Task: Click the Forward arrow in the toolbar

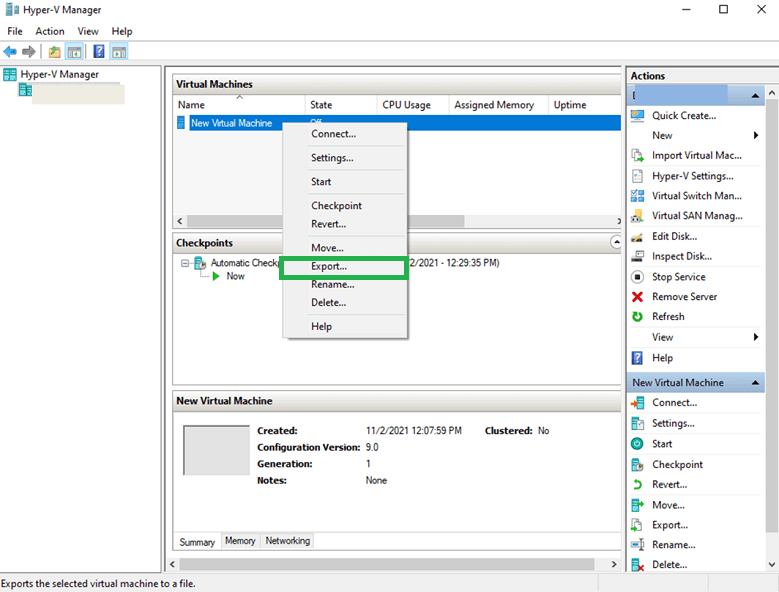Action: [x=29, y=51]
